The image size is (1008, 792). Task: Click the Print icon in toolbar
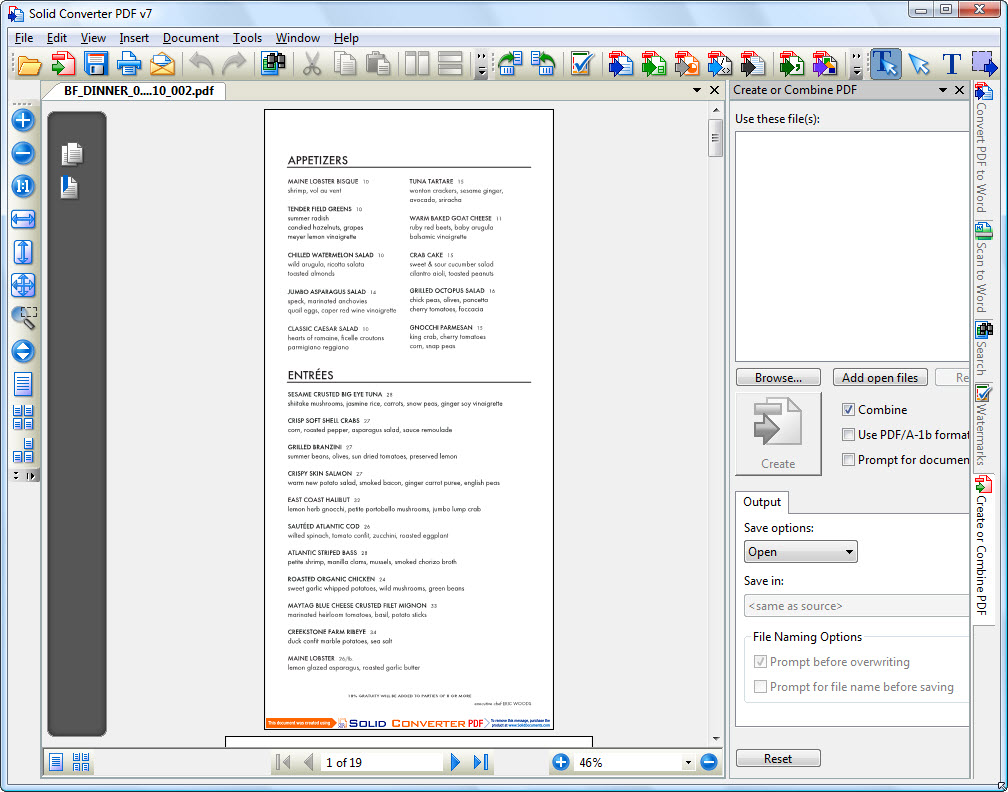(x=129, y=65)
